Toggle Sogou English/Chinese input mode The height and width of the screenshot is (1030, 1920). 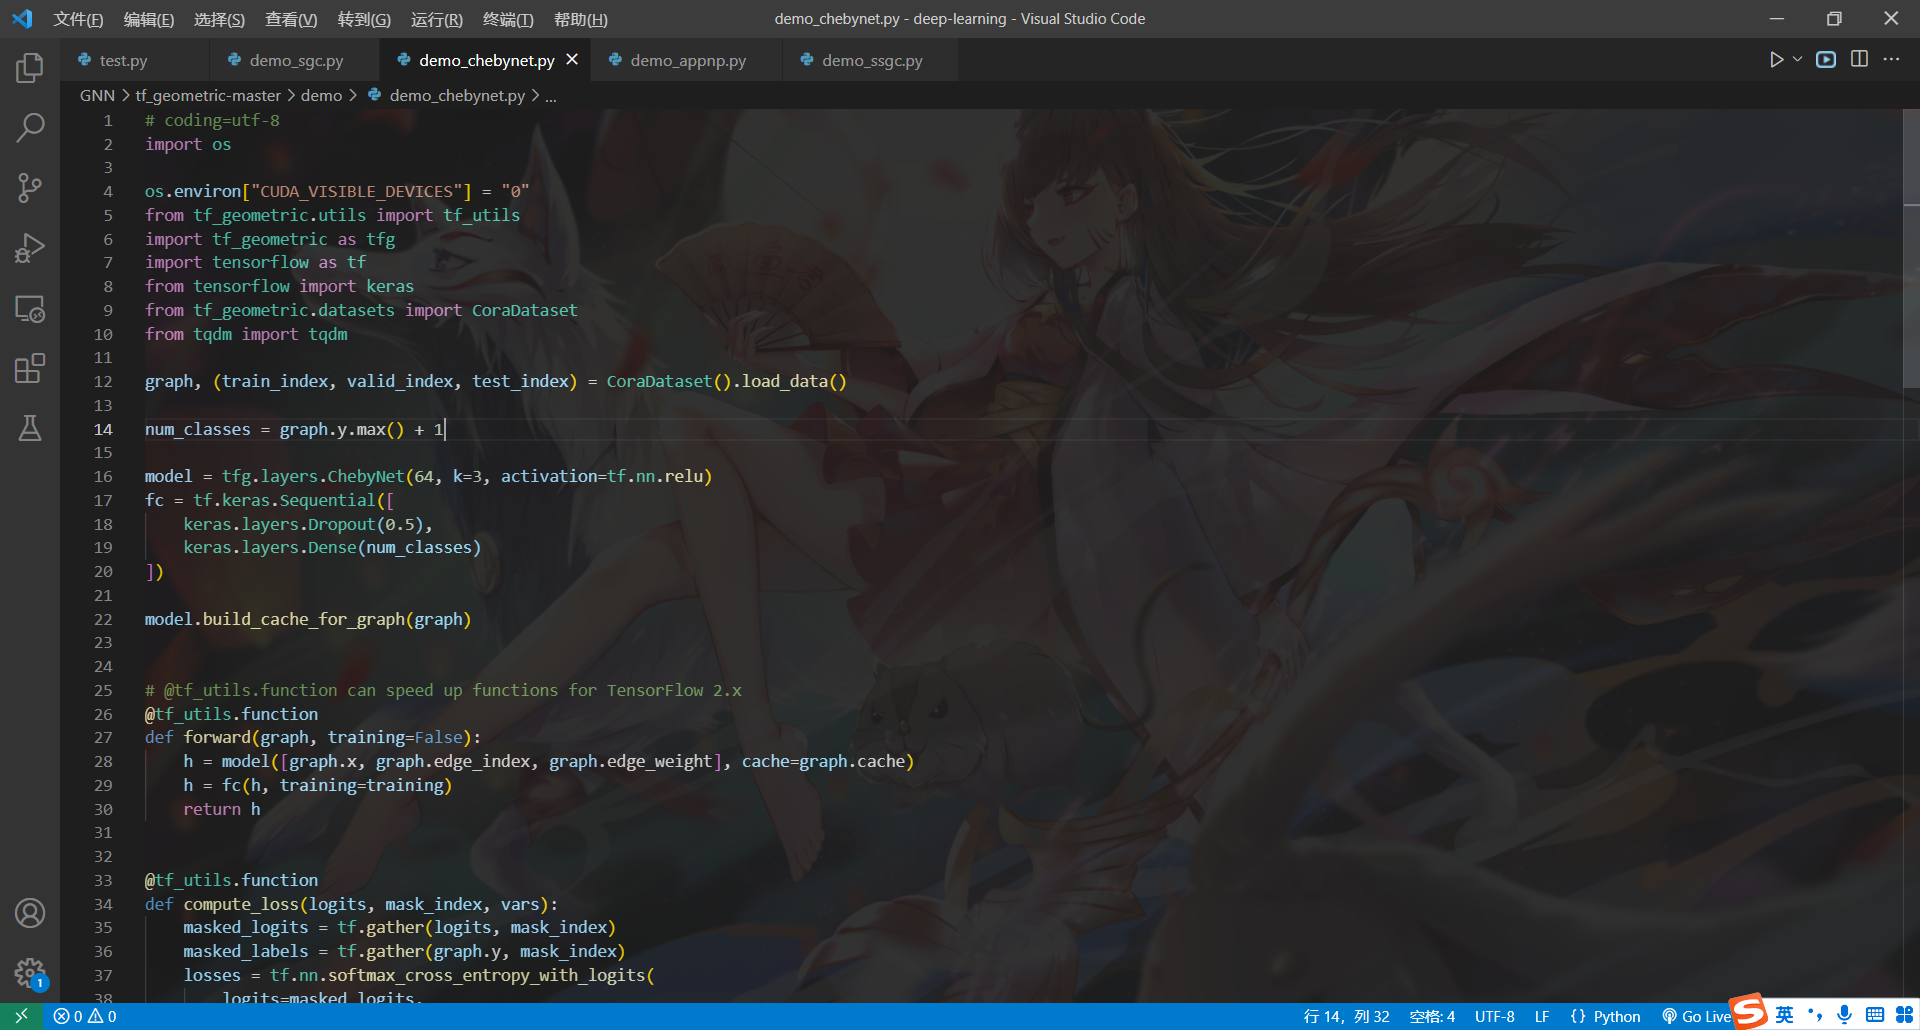pyautogui.click(x=1783, y=1014)
